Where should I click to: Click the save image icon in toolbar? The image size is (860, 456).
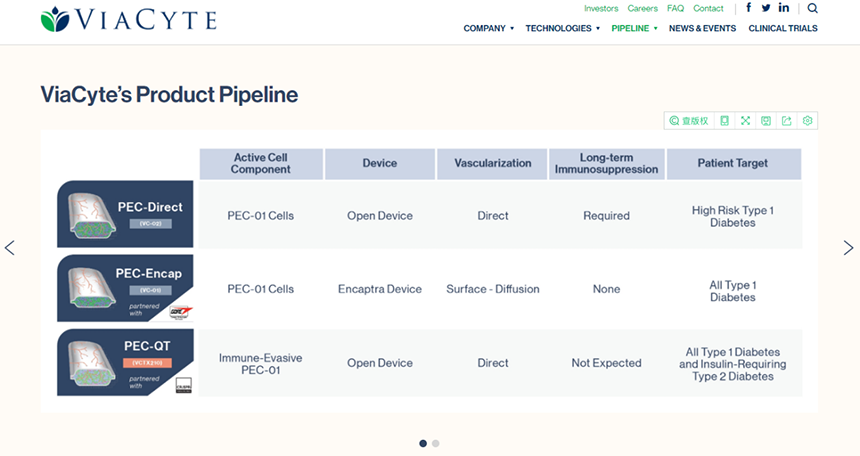tap(766, 121)
